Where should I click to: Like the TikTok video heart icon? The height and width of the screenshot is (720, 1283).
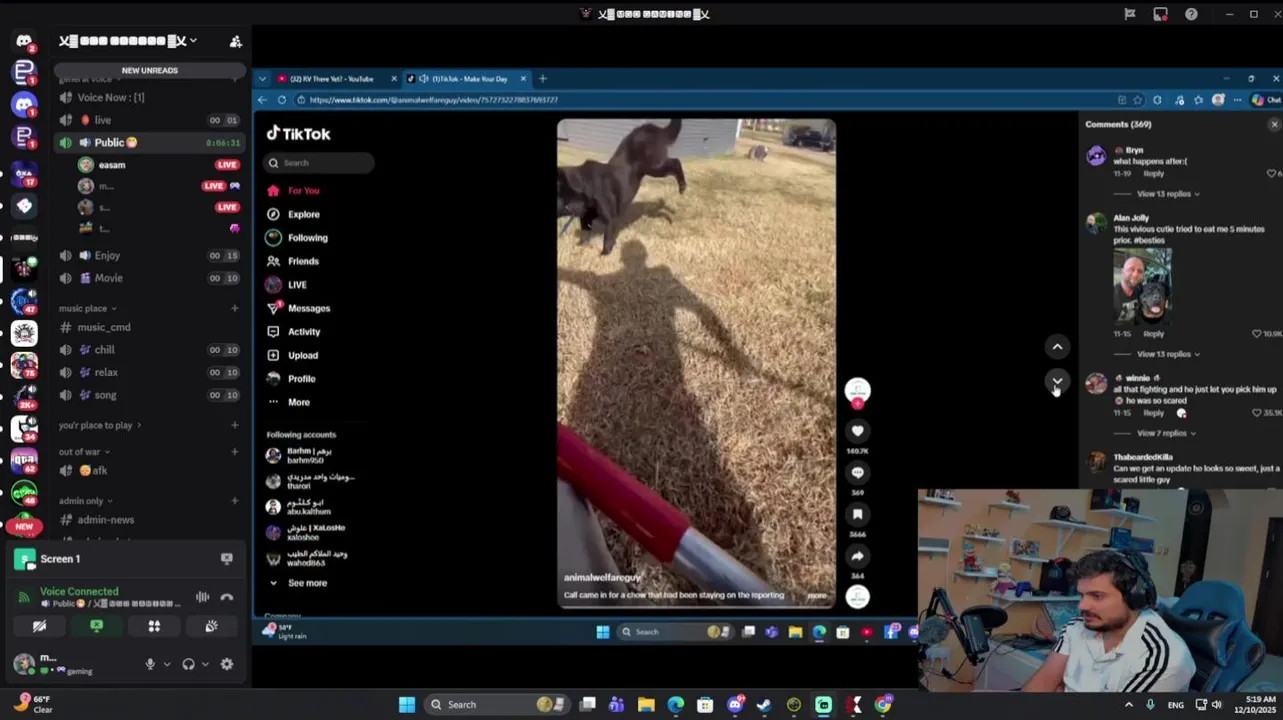click(857, 431)
